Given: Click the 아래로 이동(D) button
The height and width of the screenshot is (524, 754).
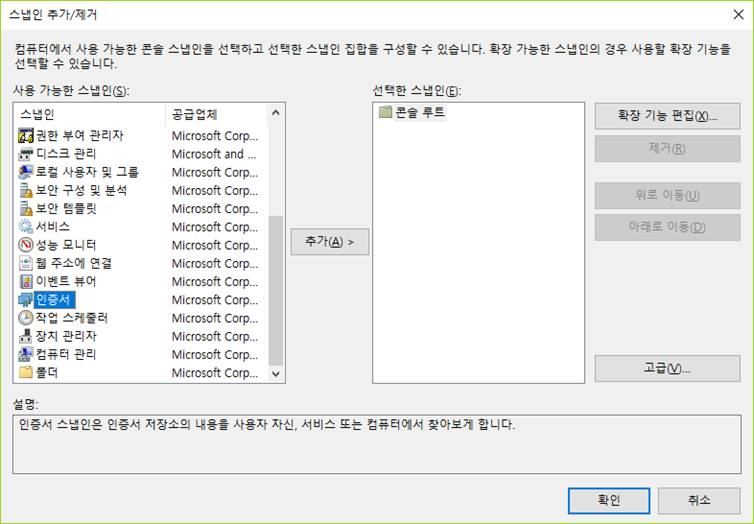Looking at the screenshot, I should coord(667,227).
